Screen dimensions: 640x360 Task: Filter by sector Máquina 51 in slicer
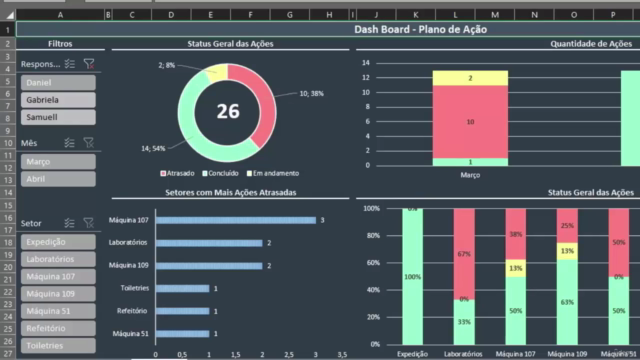coord(58,311)
